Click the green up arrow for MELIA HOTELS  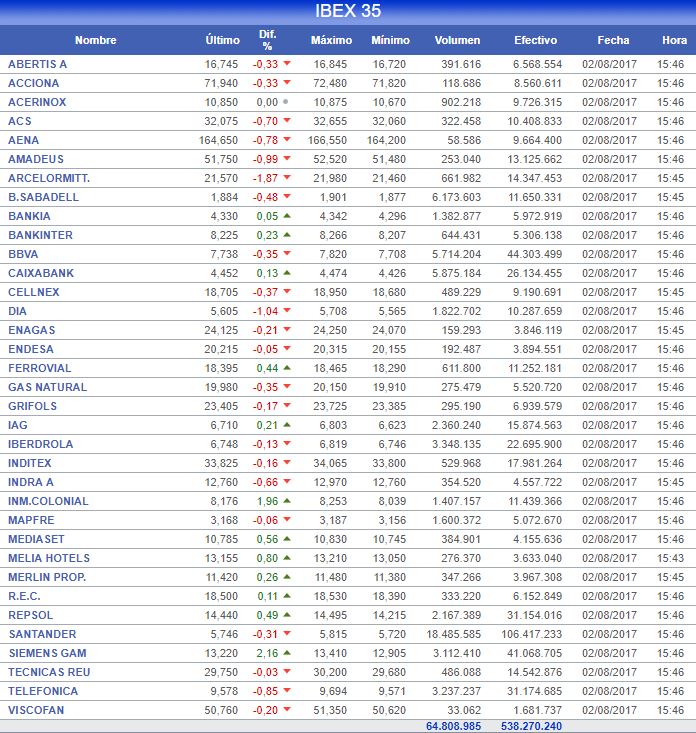point(287,558)
